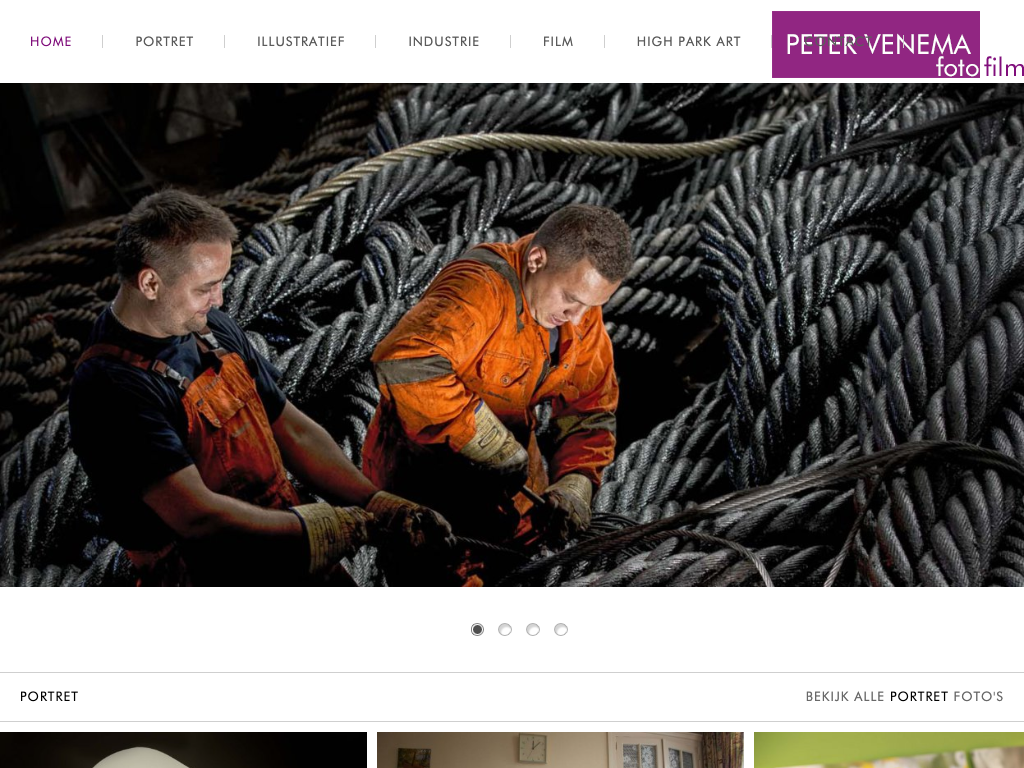Click the thick black rope coils in the slideshow
Viewport: 1024px width, 768px height.
point(849,327)
